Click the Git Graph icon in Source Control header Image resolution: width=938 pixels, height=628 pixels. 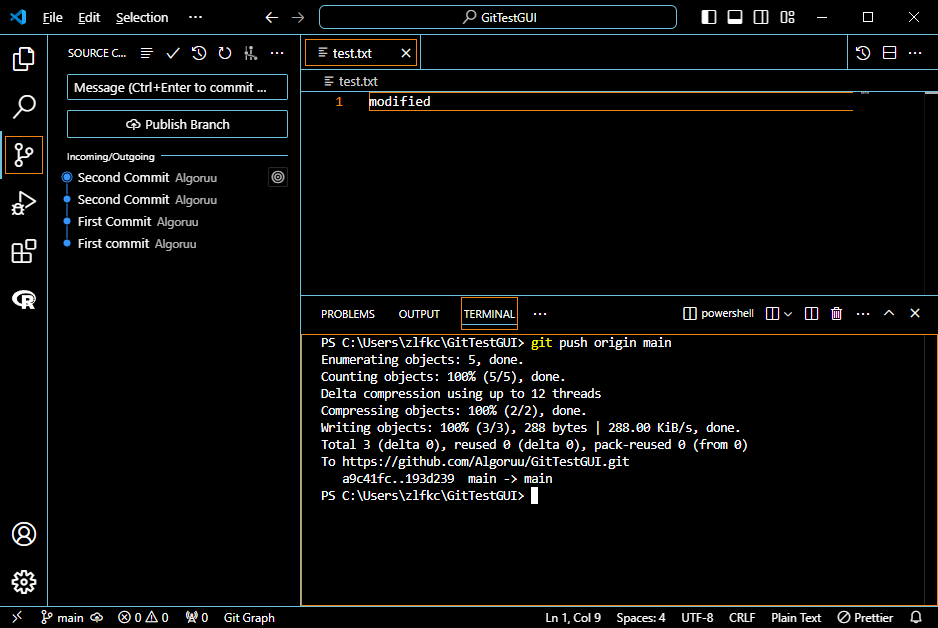click(251, 53)
